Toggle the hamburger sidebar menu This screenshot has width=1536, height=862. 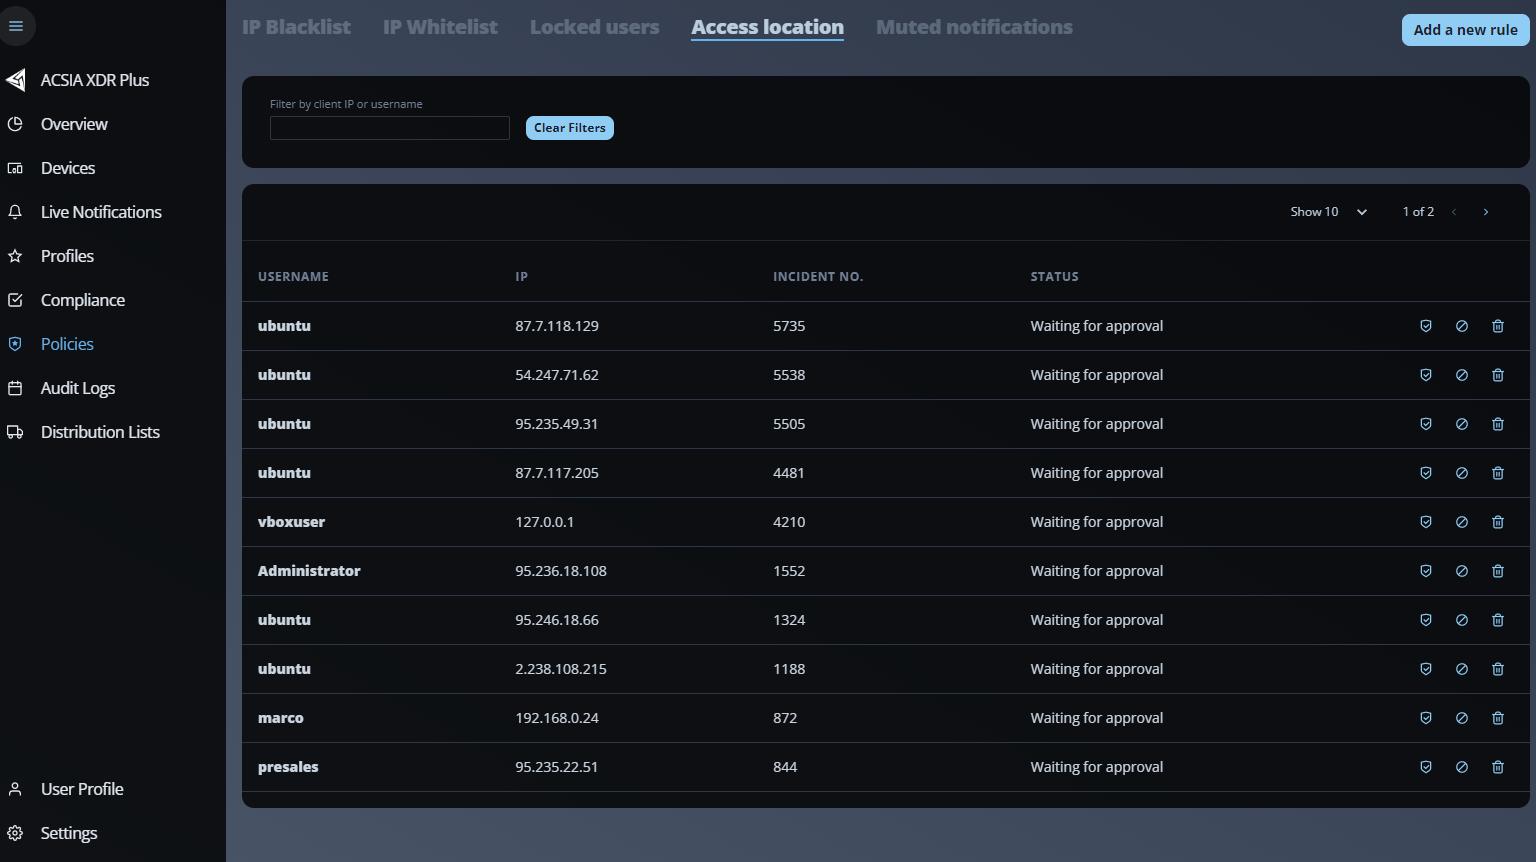click(16, 26)
